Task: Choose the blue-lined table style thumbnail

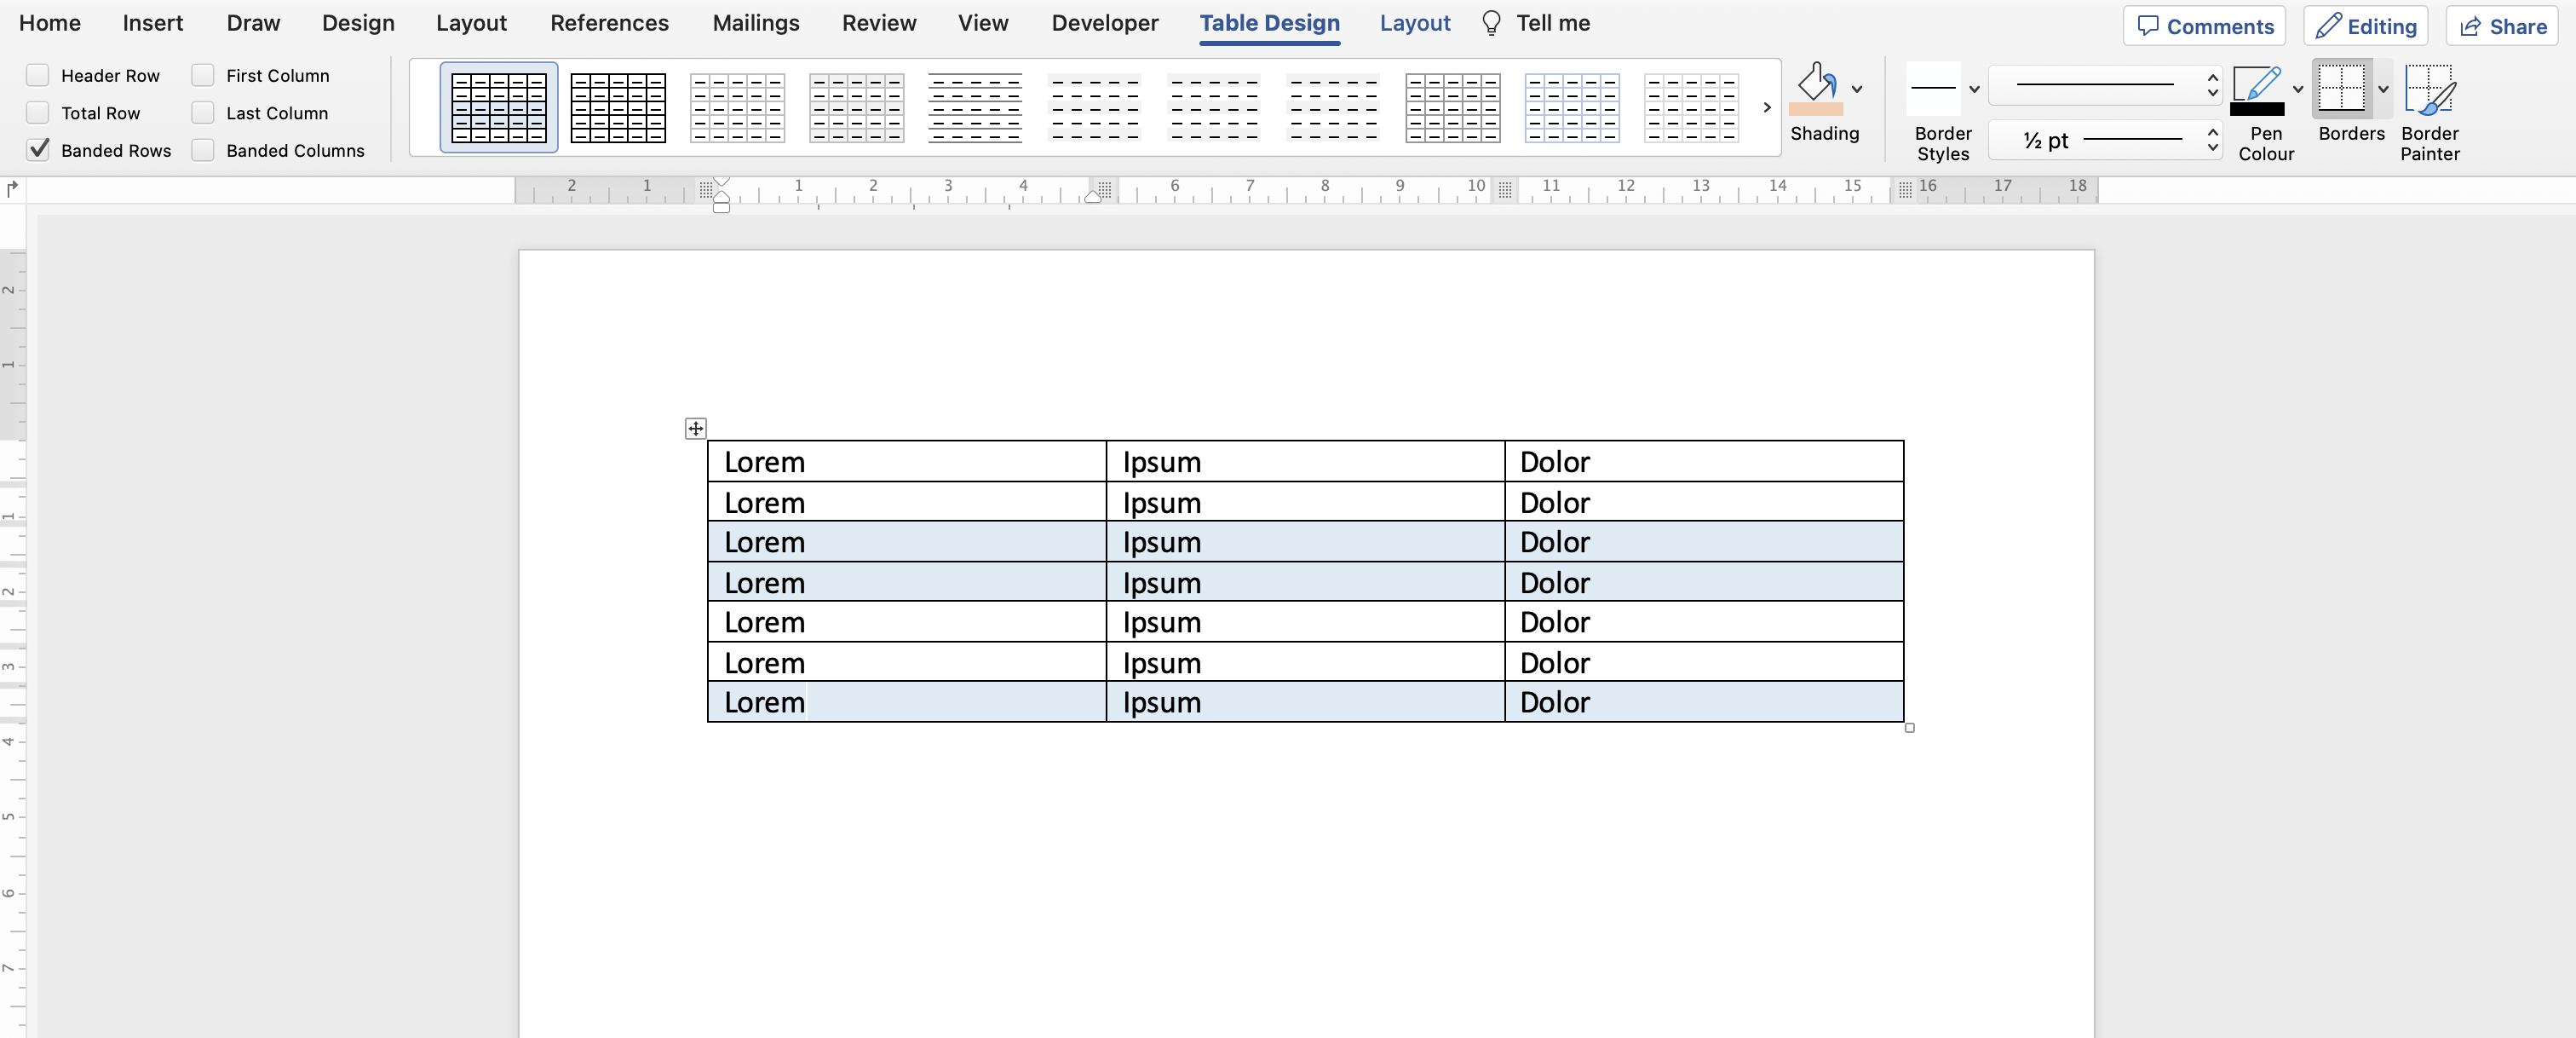Action: 1571,107
